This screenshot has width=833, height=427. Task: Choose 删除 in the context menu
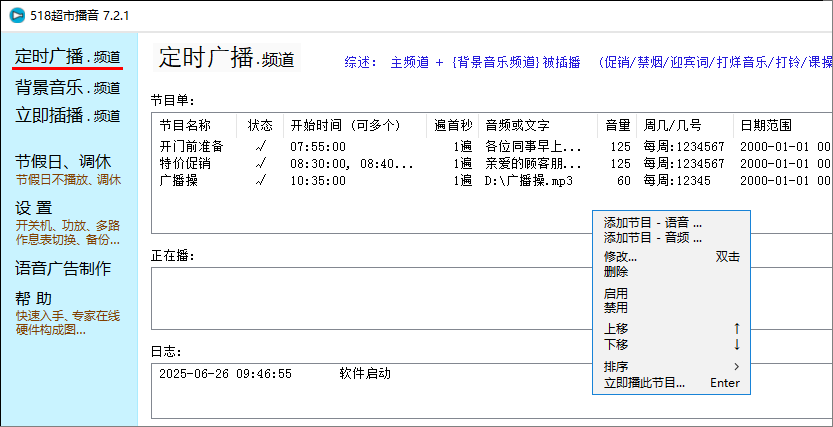click(616, 271)
